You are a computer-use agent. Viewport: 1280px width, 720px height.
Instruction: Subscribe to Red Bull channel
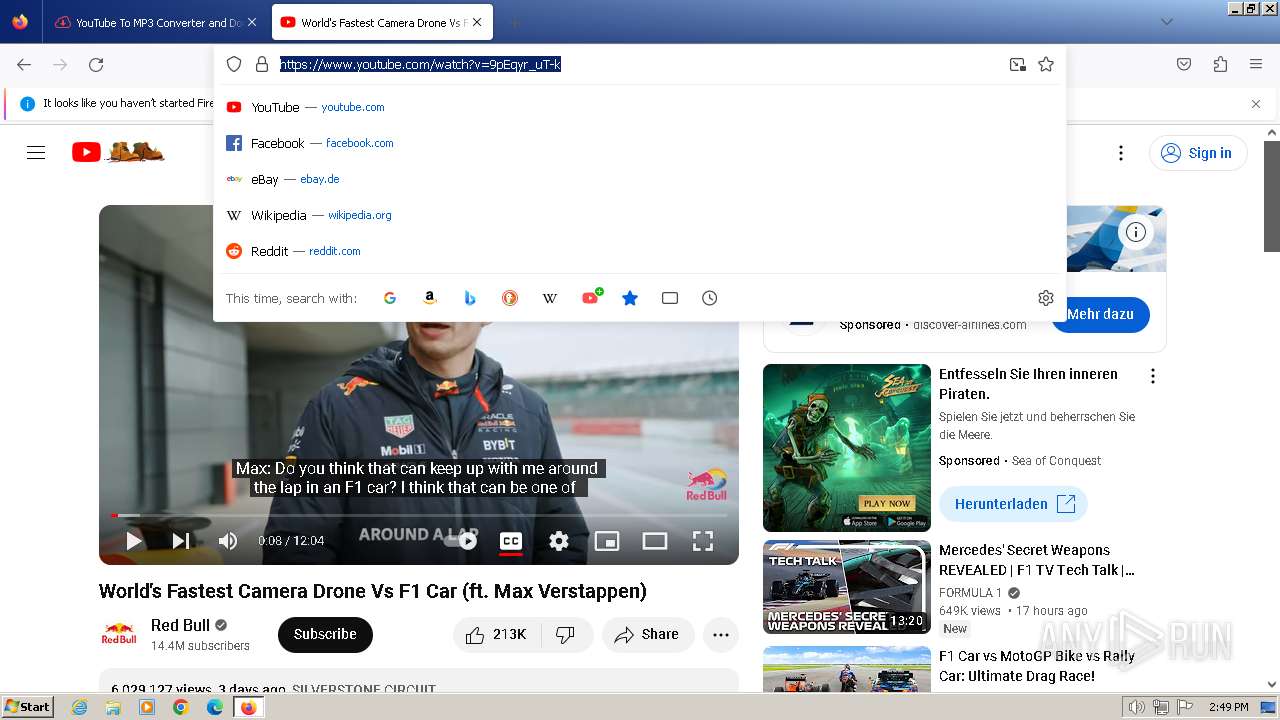(x=325, y=635)
